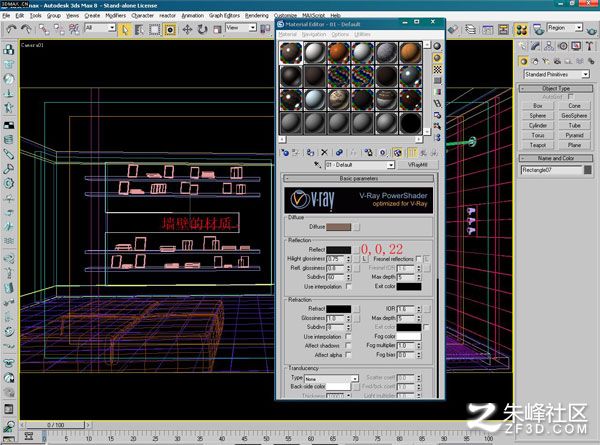The width and height of the screenshot is (600, 445).
Task: Collapse the Object Type rollout
Action: [x=556, y=88]
